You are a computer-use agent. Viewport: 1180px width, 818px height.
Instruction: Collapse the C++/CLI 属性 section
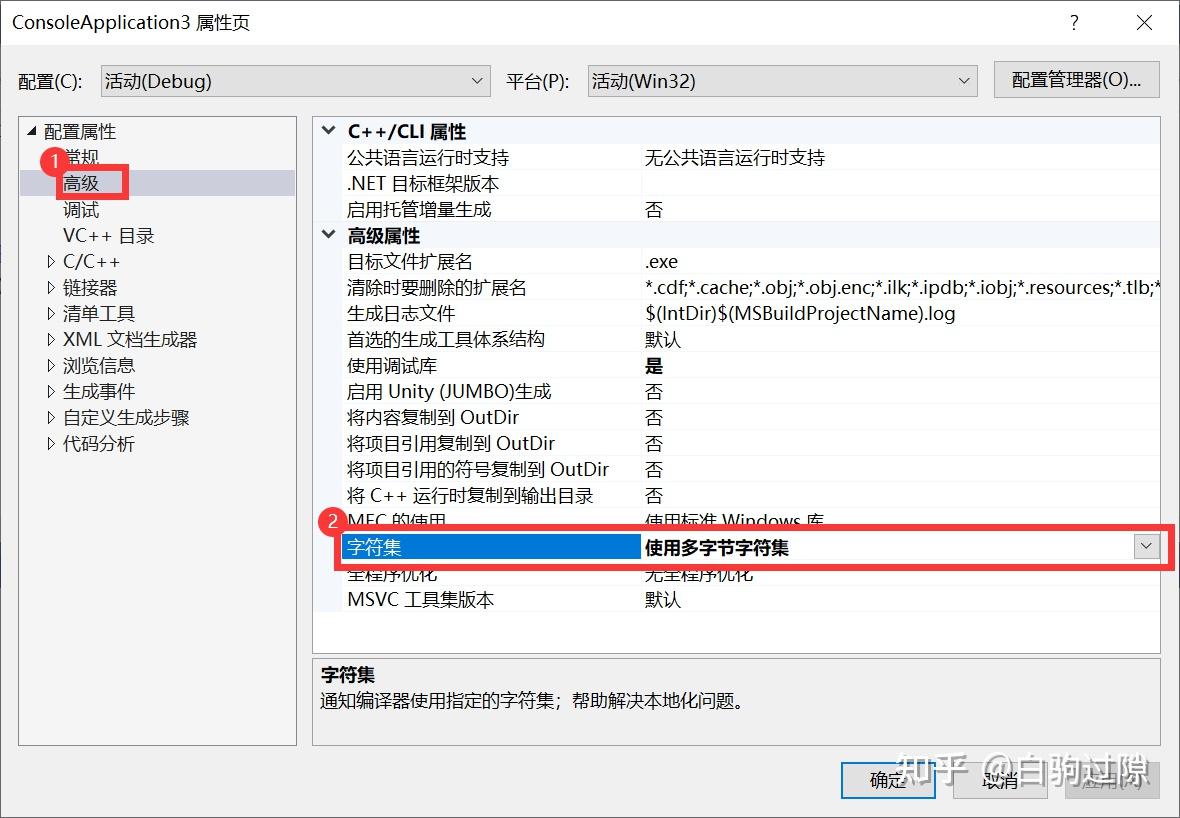328,131
